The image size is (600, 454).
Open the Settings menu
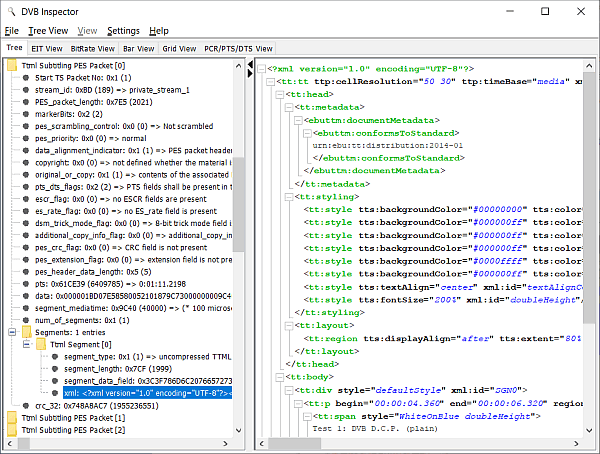(x=123, y=31)
